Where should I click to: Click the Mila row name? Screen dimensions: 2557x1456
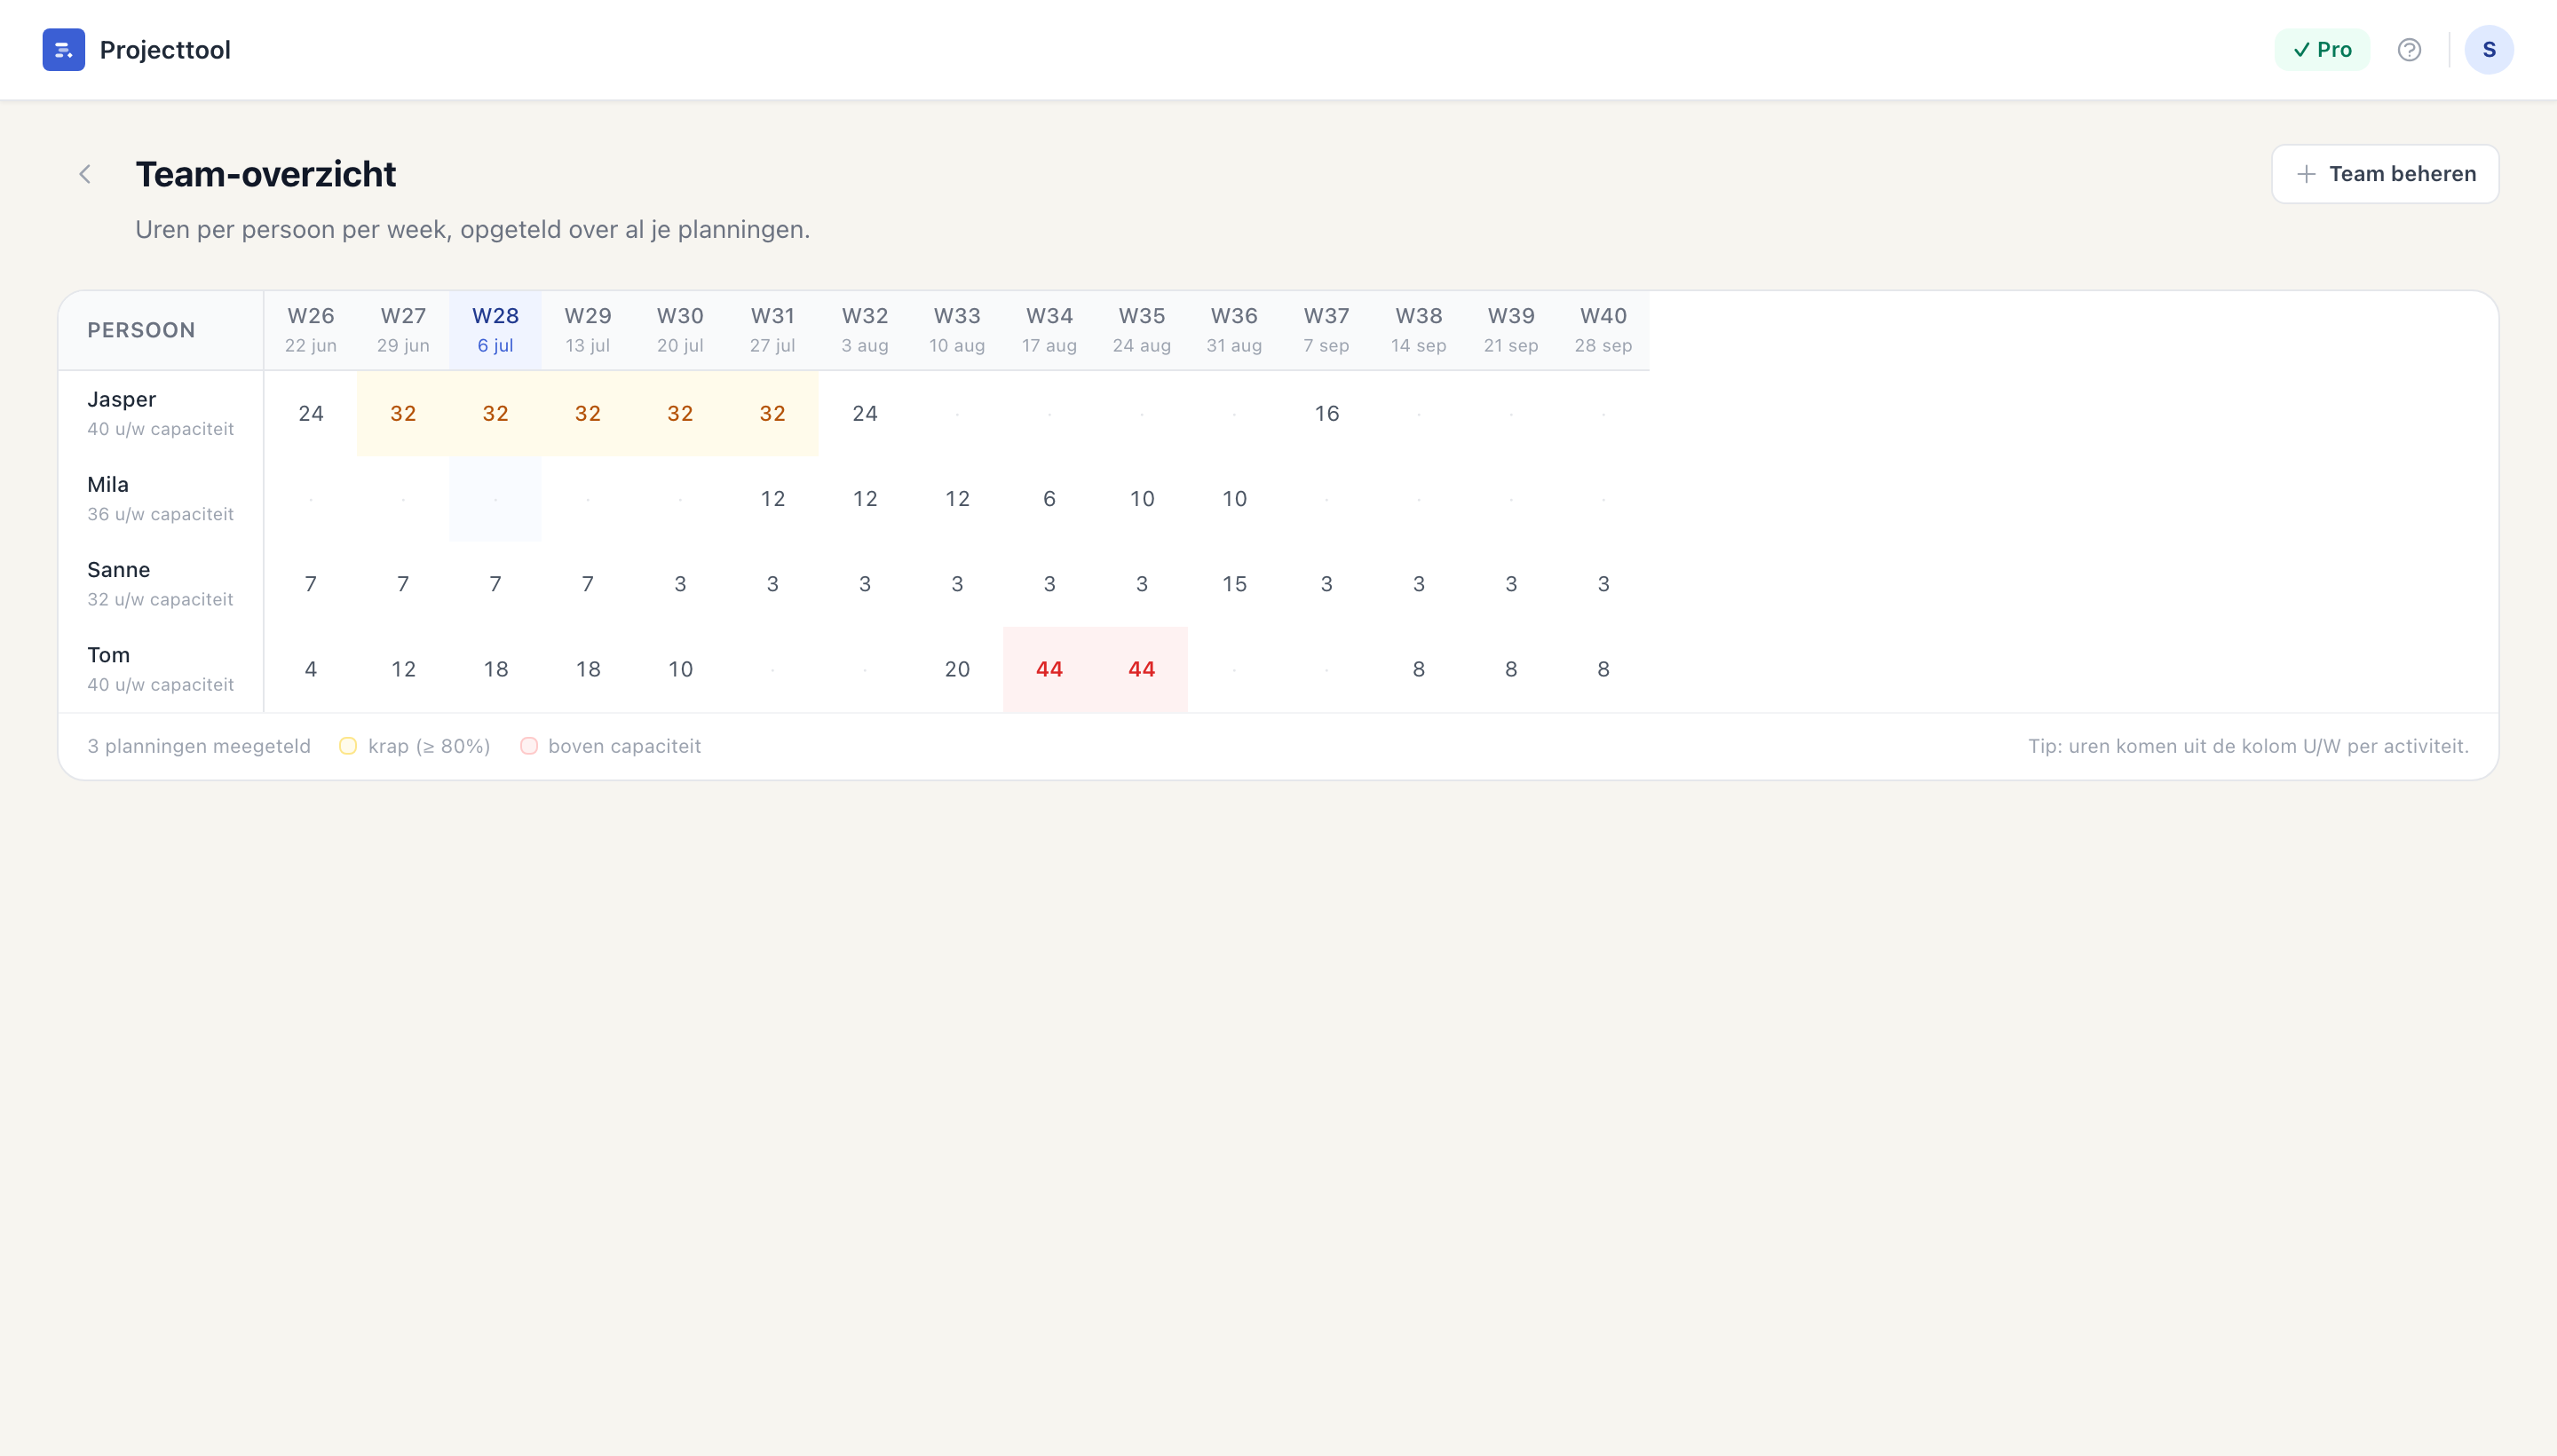108,484
